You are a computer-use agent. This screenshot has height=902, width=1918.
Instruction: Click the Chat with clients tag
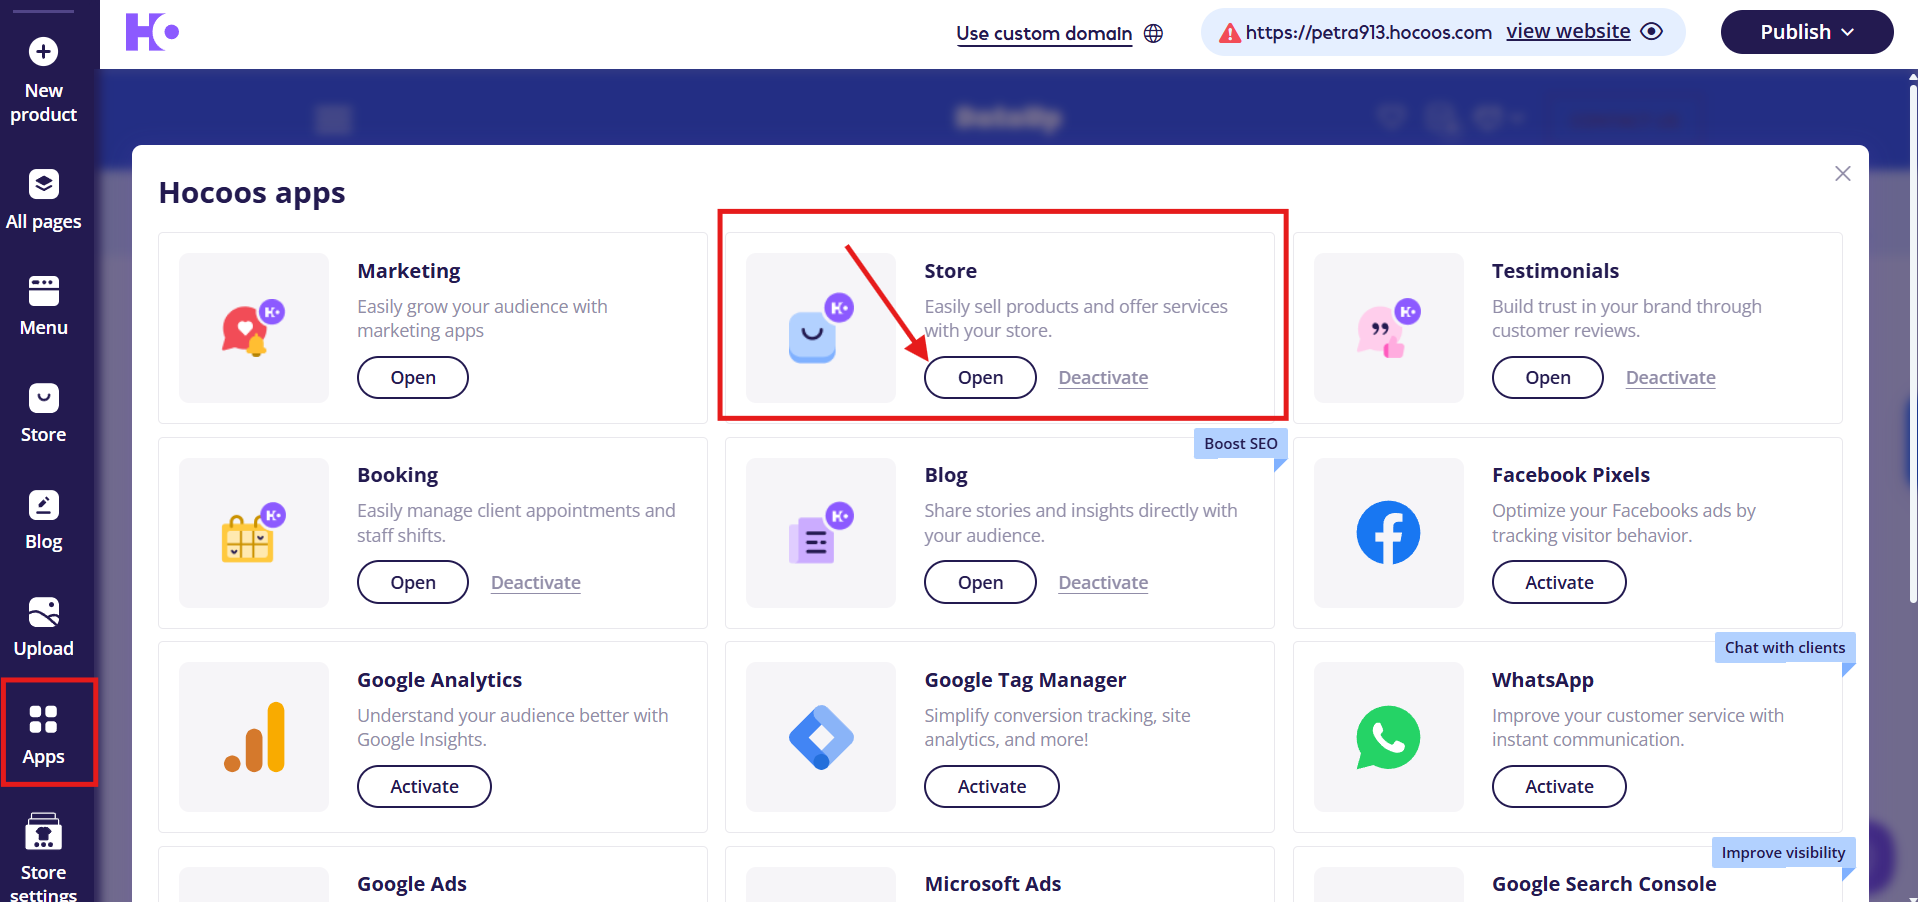pos(1785,648)
